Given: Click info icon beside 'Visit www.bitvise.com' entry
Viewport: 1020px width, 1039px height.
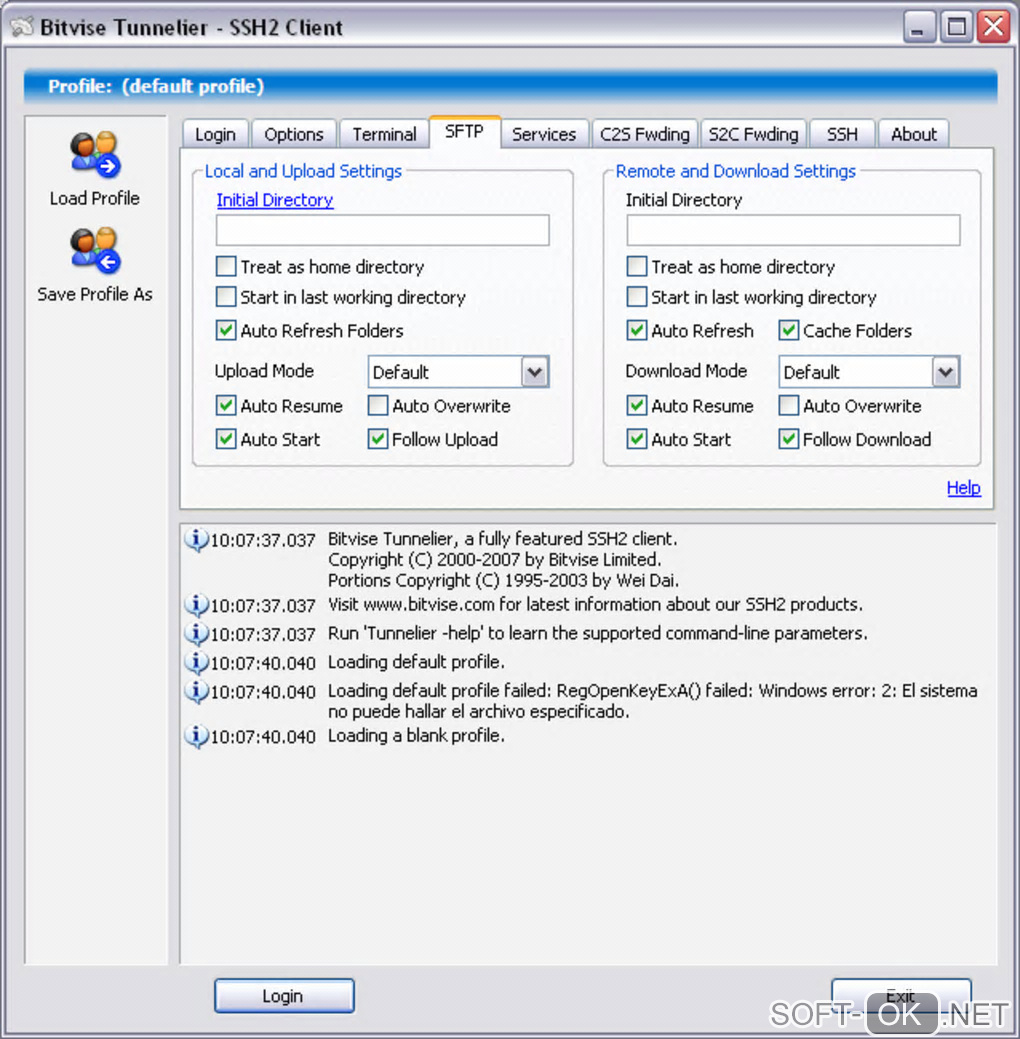Looking at the screenshot, I should click(196, 605).
